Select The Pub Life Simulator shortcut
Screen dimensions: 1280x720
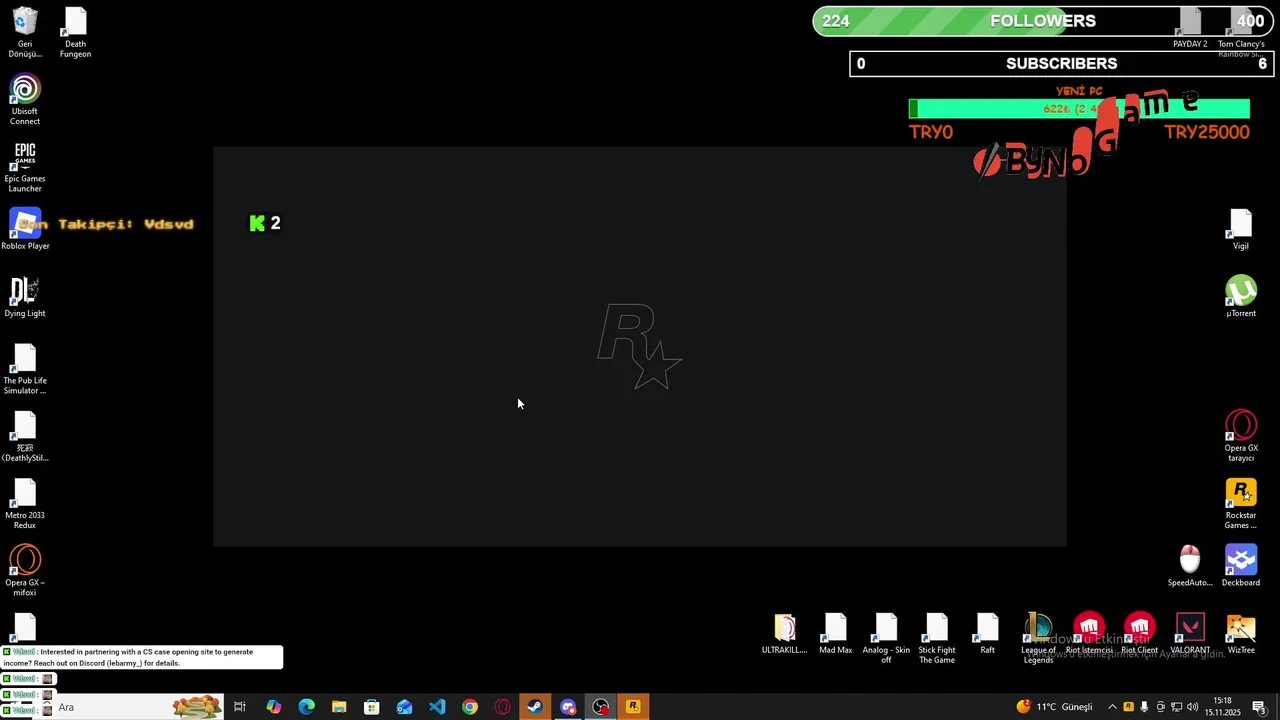pyautogui.click(x=25, y=369)
